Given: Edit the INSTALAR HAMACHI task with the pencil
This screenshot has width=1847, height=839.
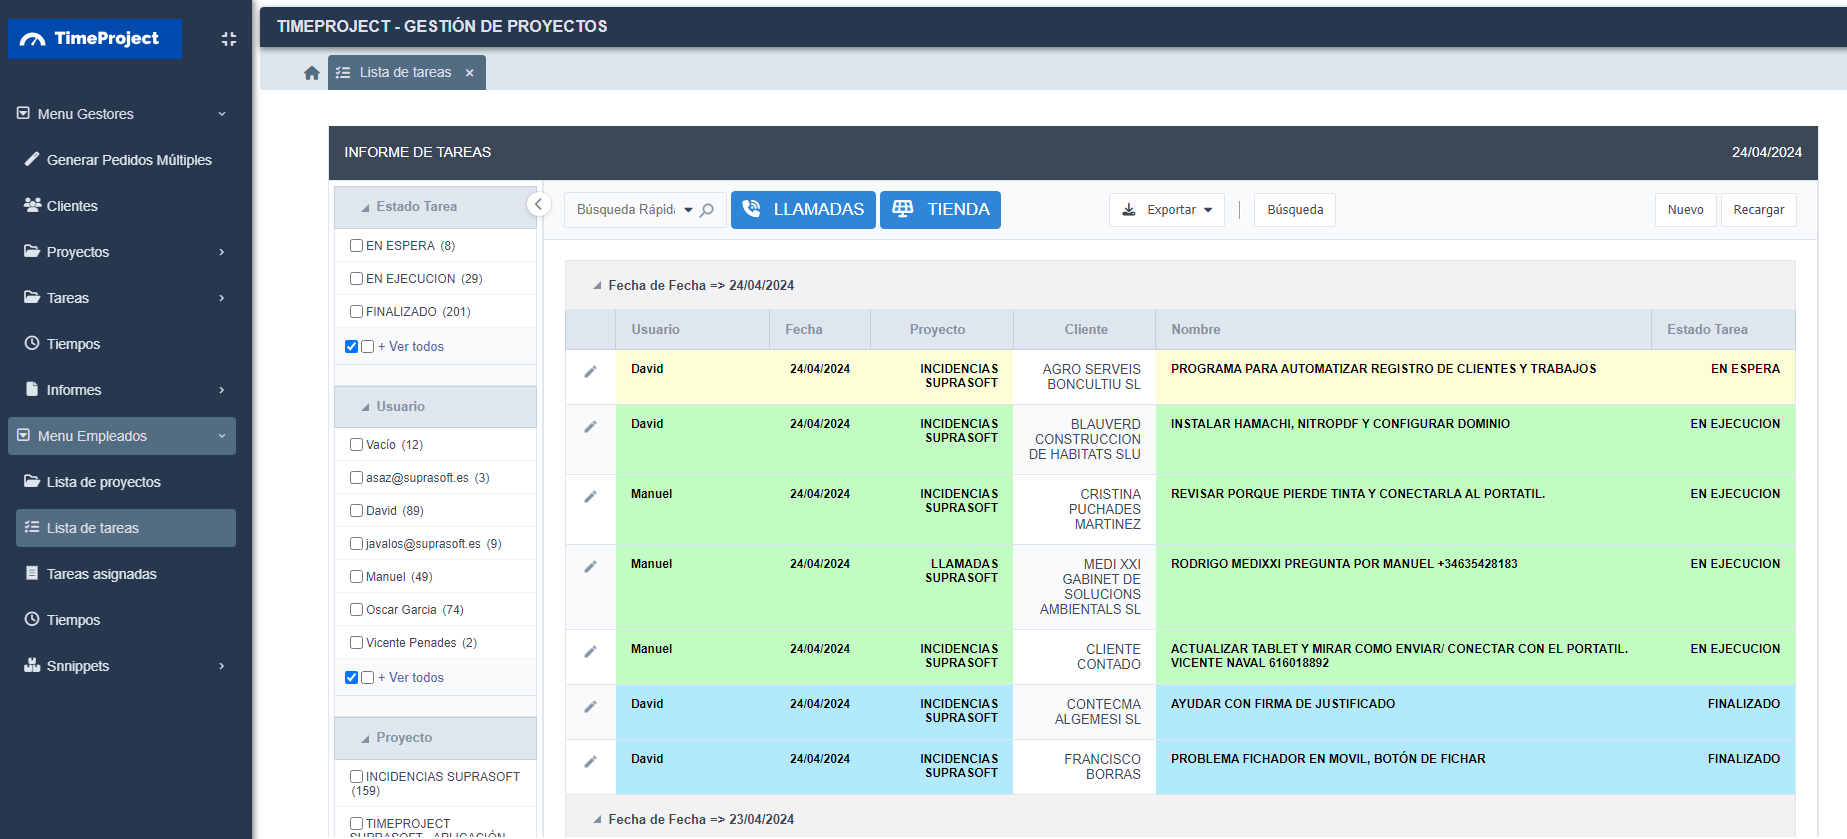Looking at the screenshot, I should pyautogui.click(x=590, y=427).
